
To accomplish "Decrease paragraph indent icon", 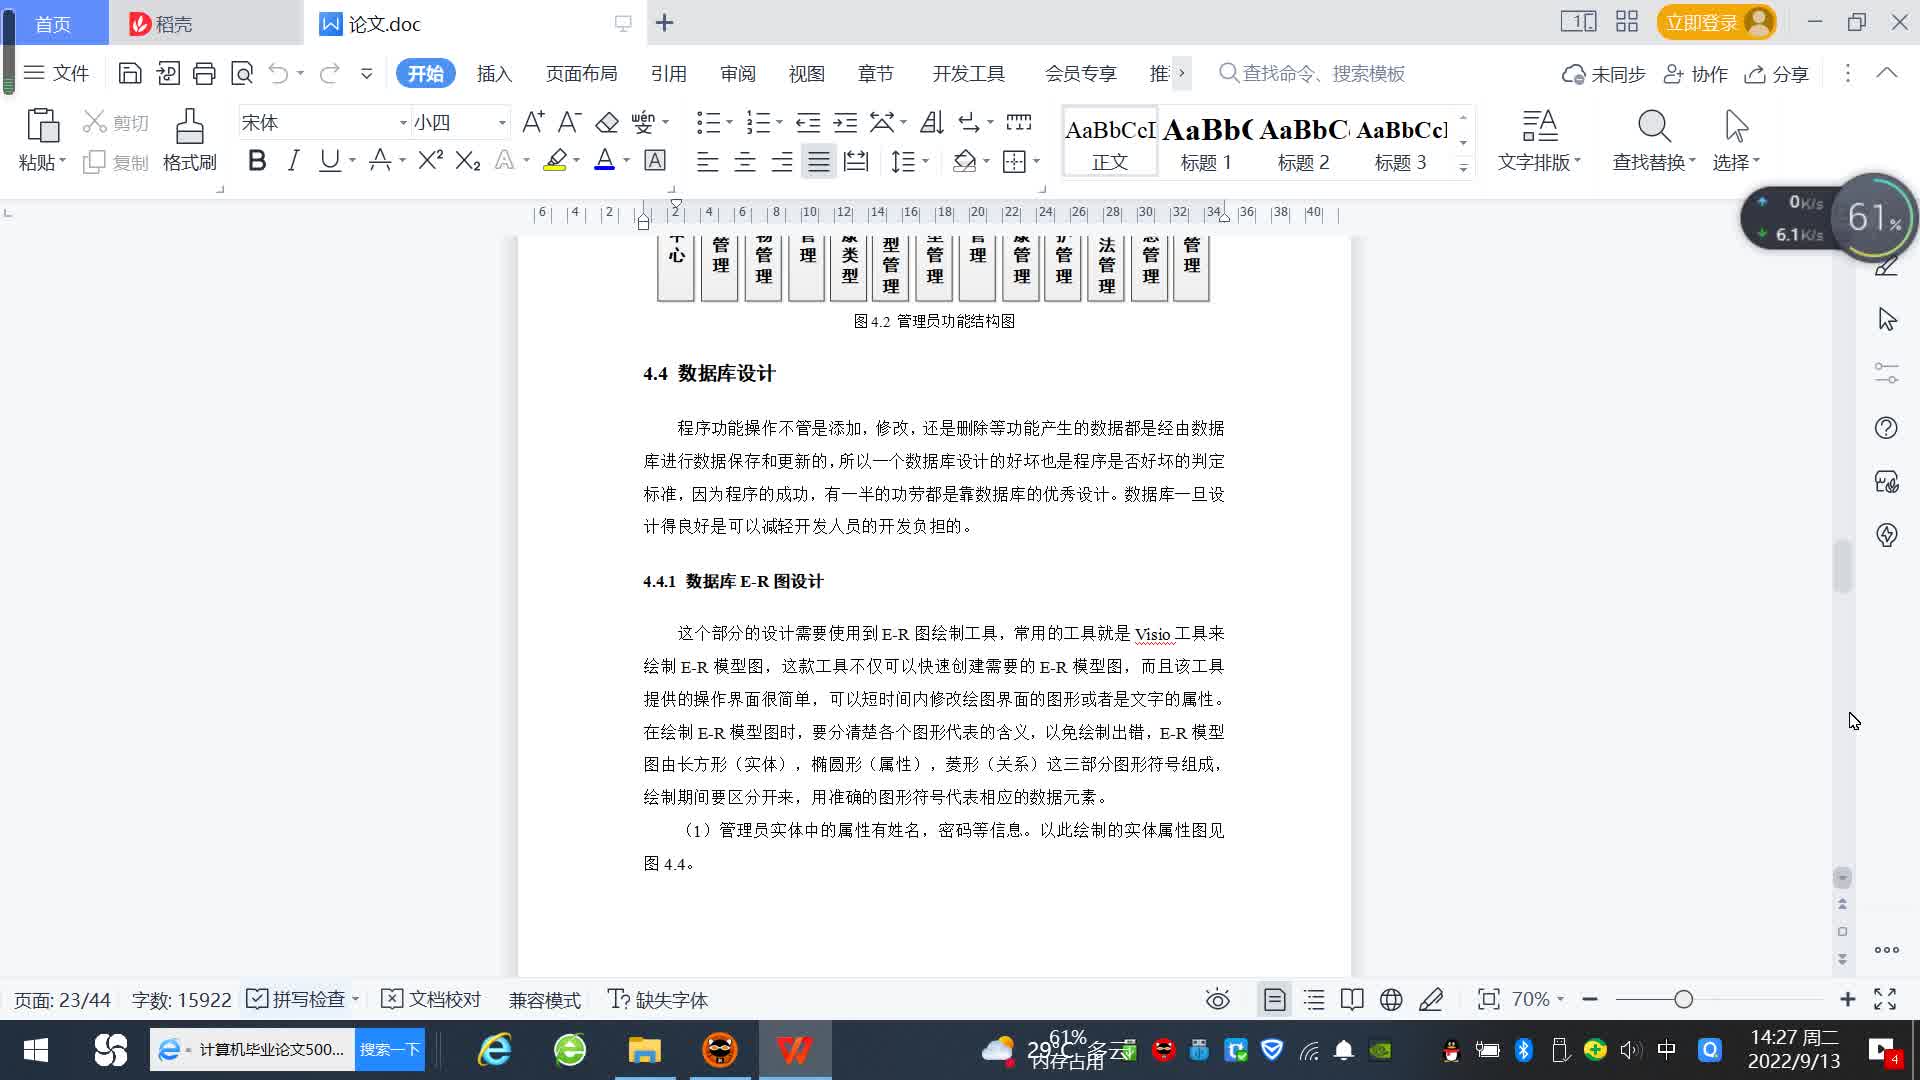I will (x=808, y=122).
